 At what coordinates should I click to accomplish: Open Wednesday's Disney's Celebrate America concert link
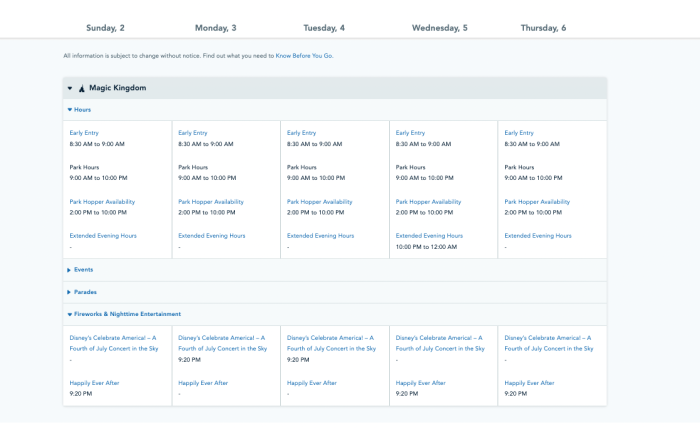click(x=440, y=343)
